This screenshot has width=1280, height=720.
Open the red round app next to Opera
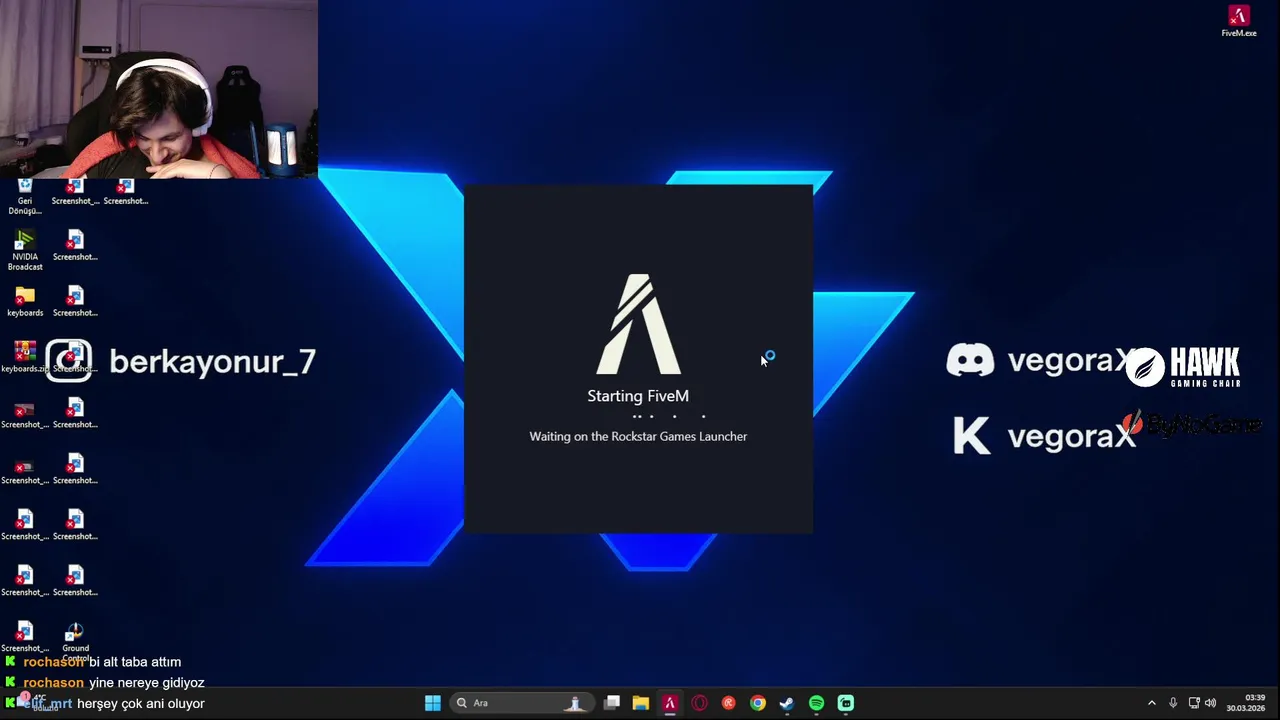729,703
